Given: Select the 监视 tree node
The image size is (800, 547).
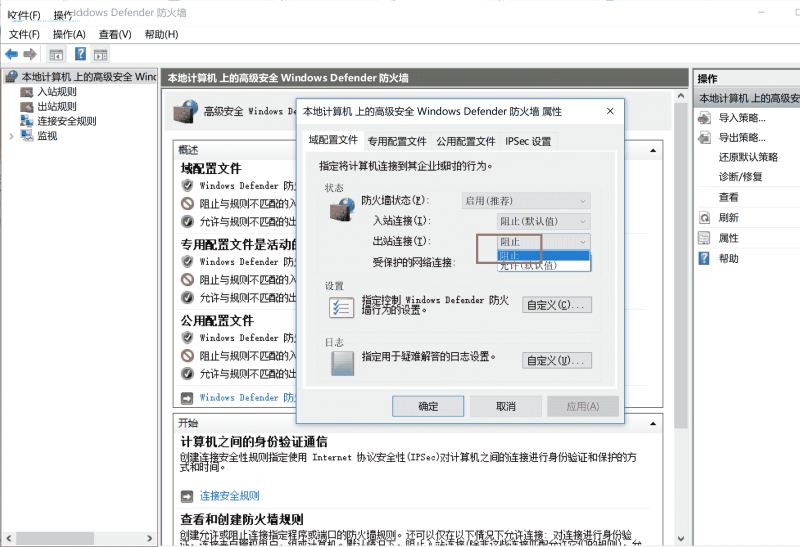Looking at the screenshot, I should click(x=47, y=136).
